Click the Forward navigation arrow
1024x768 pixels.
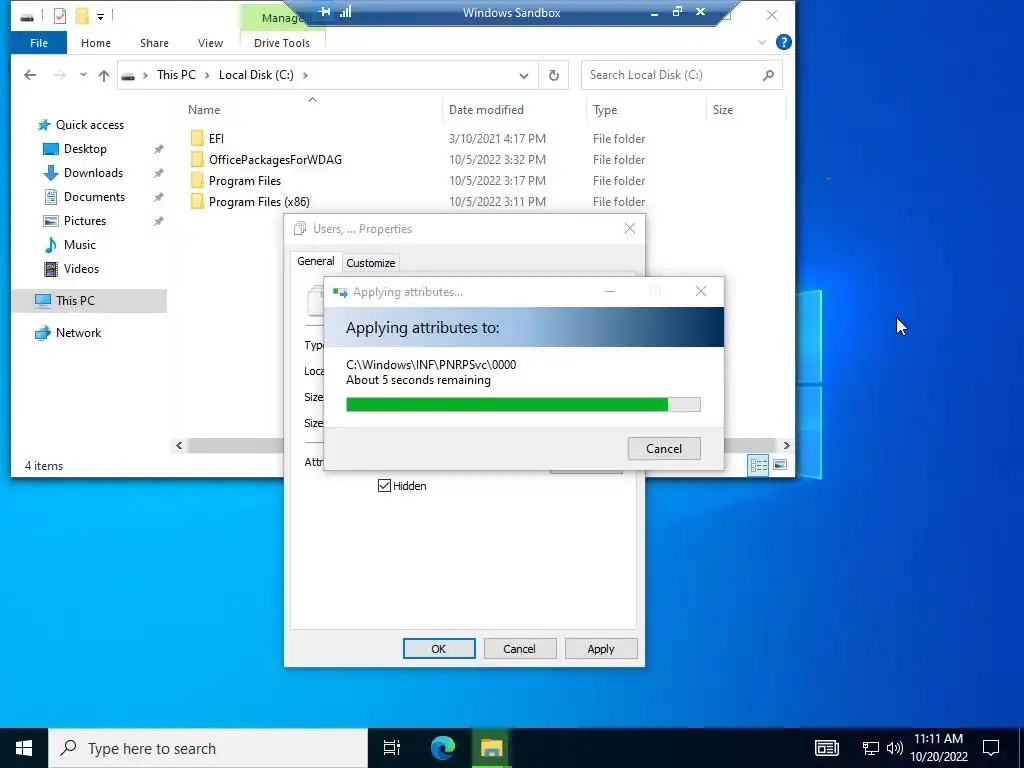click(59, 75)
